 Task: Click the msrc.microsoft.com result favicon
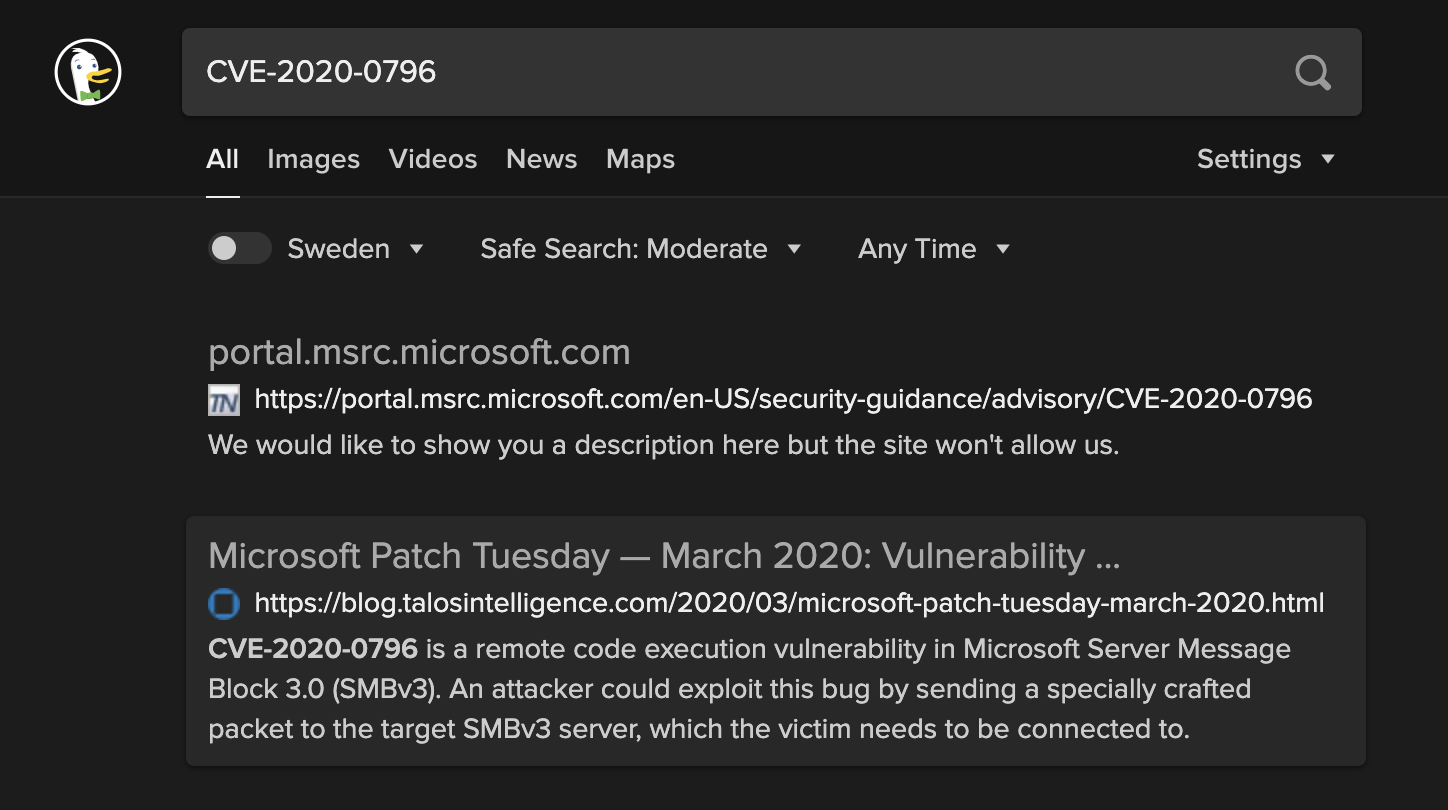[x=224, y=401]
